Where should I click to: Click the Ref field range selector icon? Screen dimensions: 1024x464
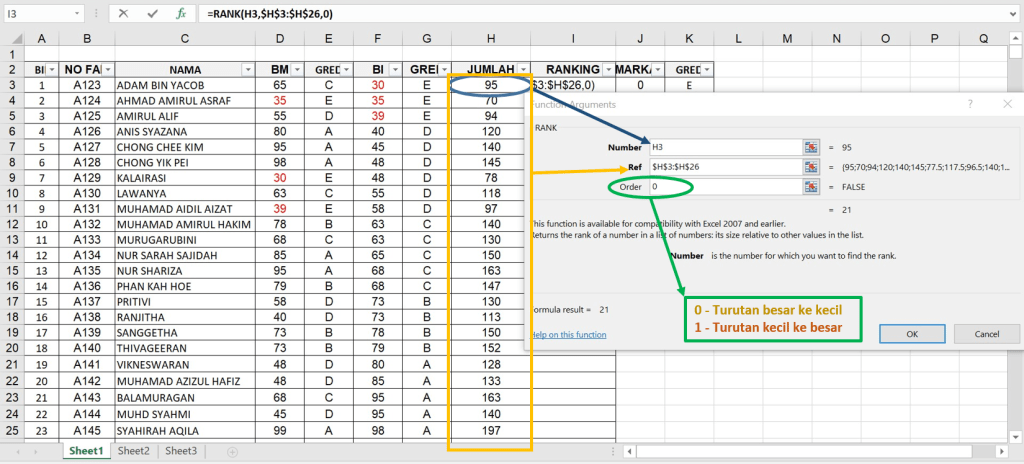pyautogui.click(x=811, y=166)
